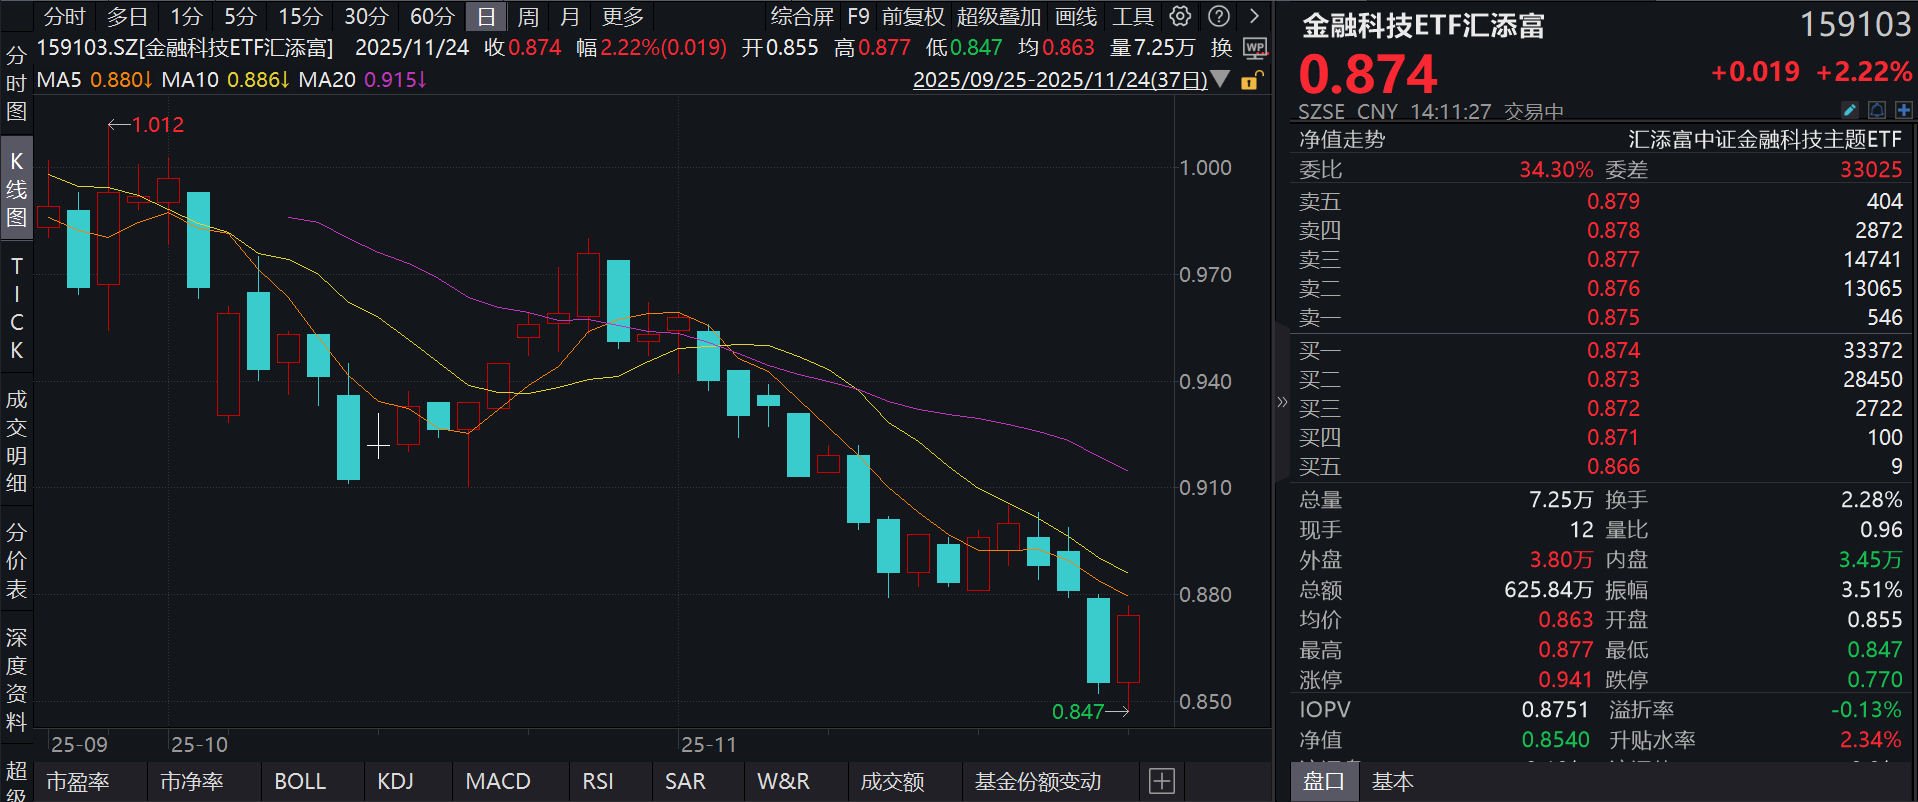
Task: Click the pencil edit note icon
Action: click(1849, 110)
